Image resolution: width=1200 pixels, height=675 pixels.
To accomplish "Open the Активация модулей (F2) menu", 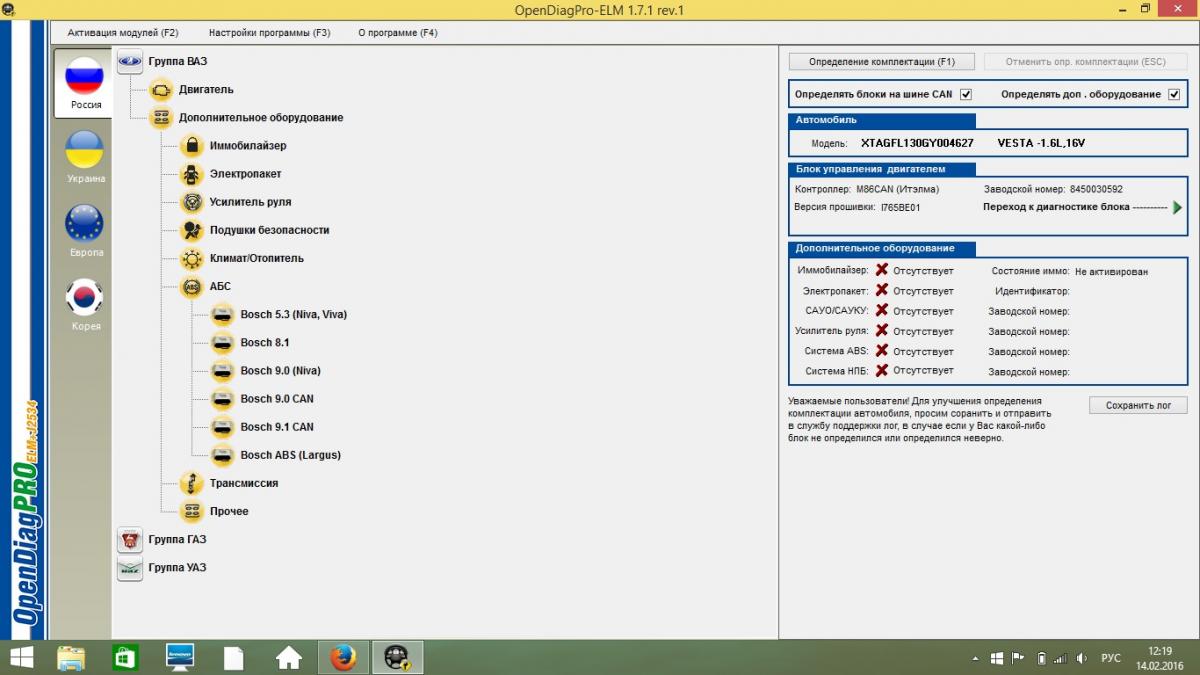I will pos(123,33).
